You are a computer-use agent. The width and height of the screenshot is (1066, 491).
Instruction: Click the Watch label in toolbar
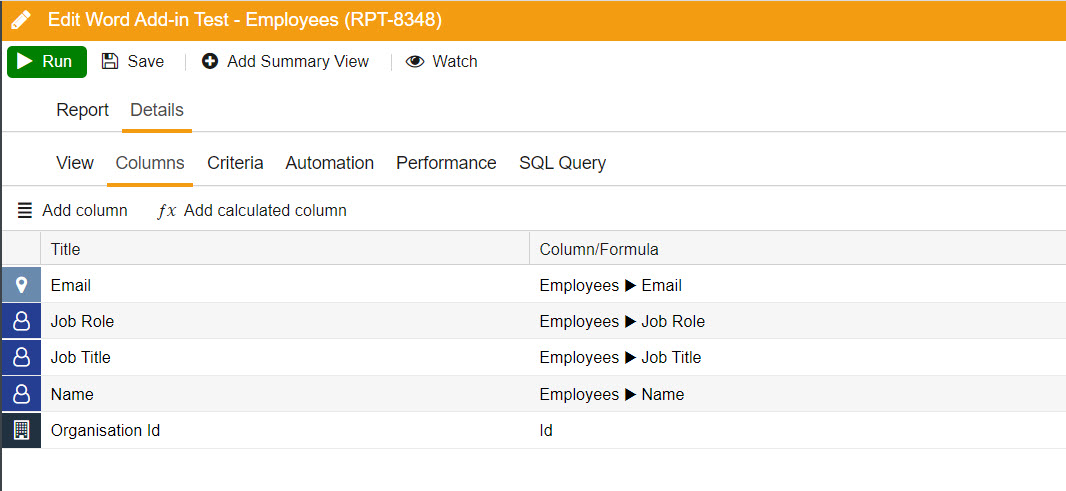click(455, 61)
